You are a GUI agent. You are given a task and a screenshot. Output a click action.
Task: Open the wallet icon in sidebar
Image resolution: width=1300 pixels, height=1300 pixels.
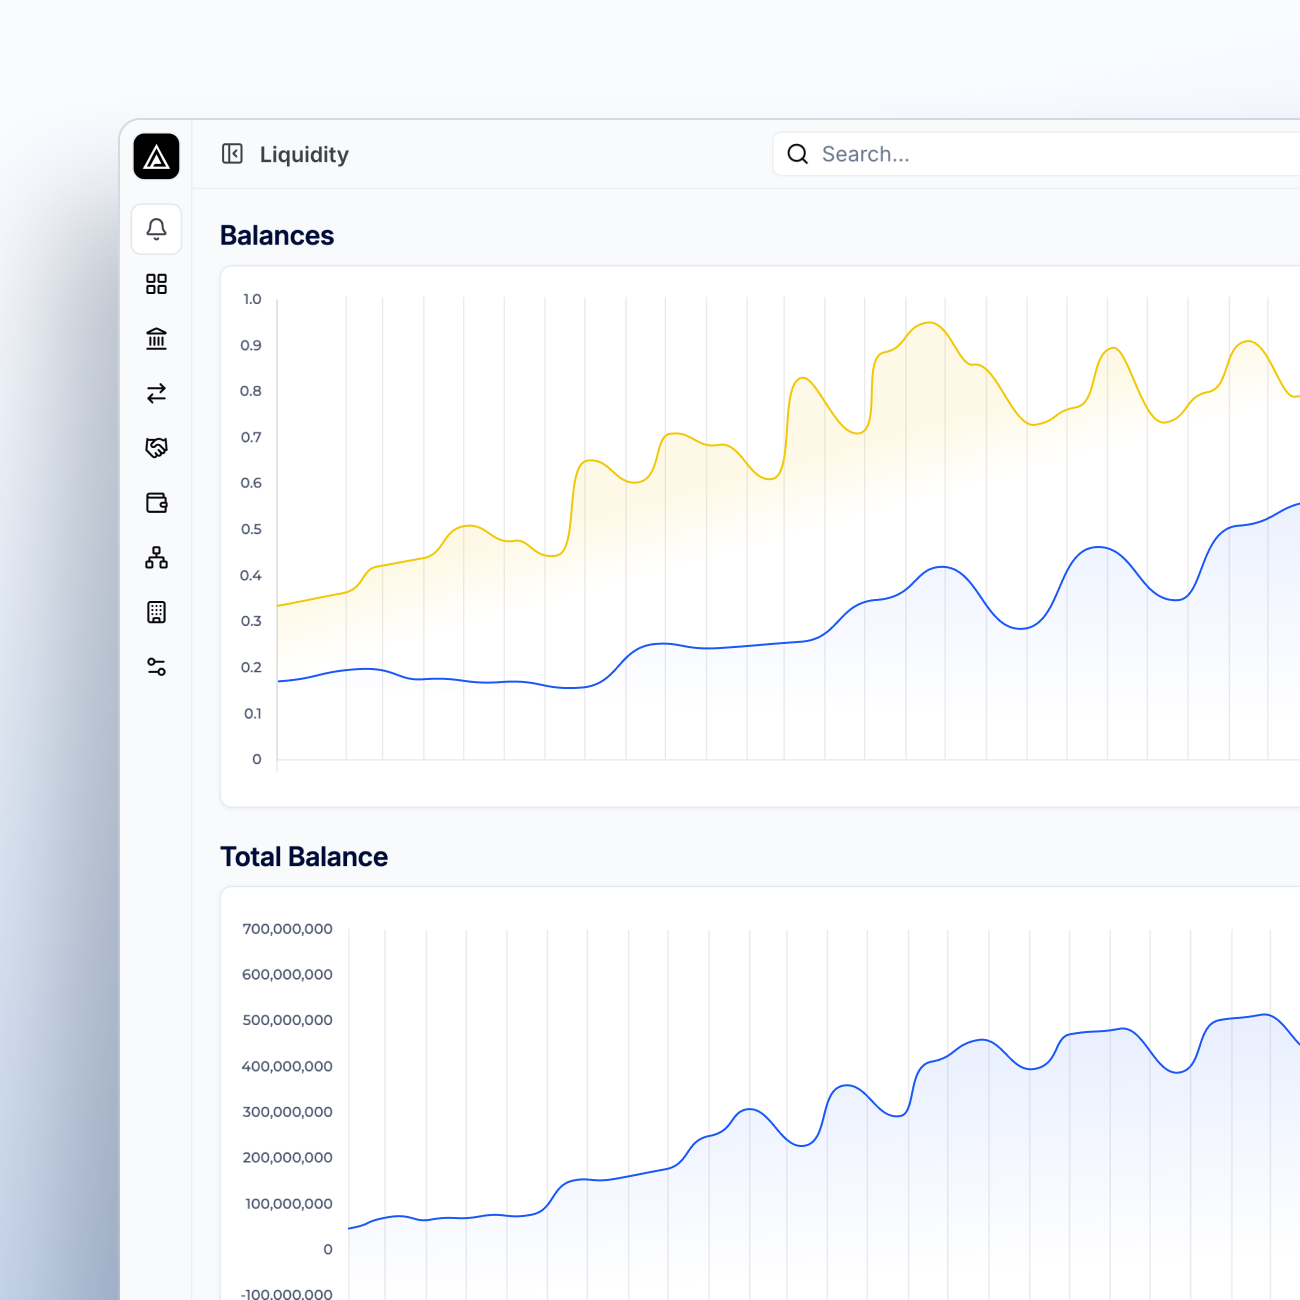pyautogui.click(x=156, y=503)
